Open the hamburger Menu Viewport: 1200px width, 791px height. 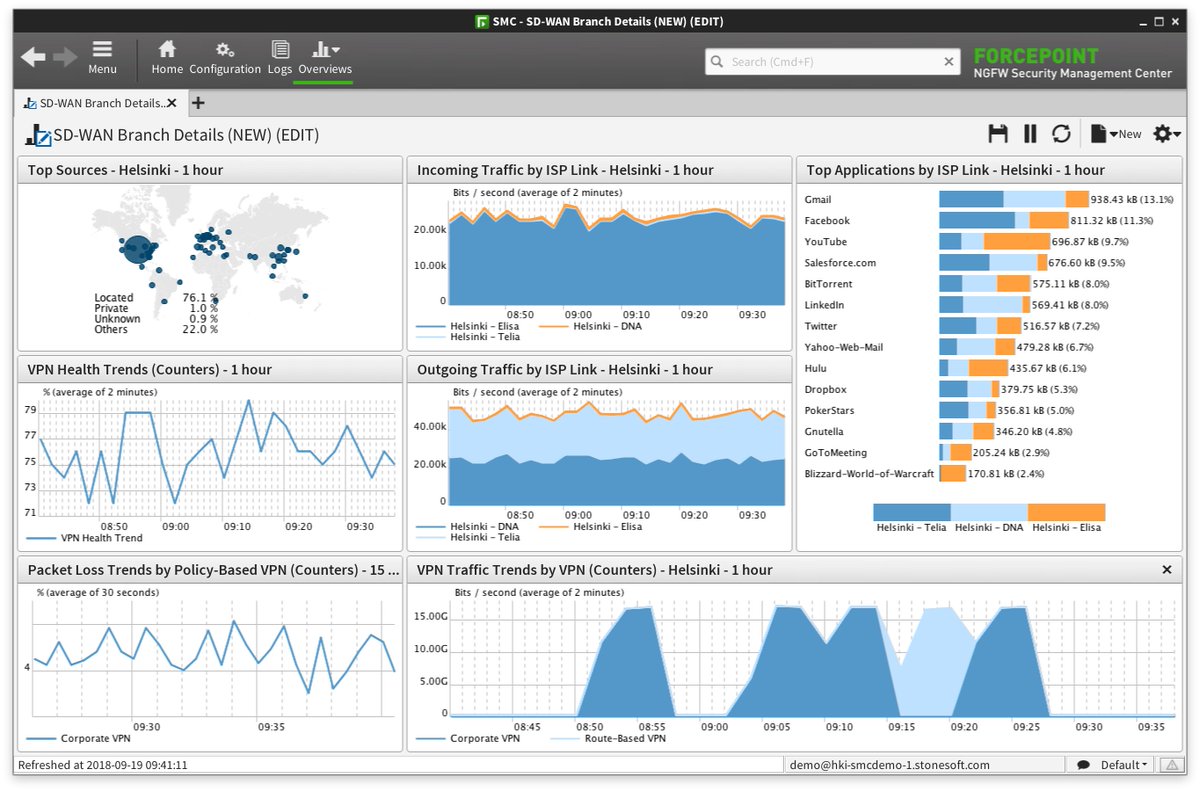pos(102,58)
